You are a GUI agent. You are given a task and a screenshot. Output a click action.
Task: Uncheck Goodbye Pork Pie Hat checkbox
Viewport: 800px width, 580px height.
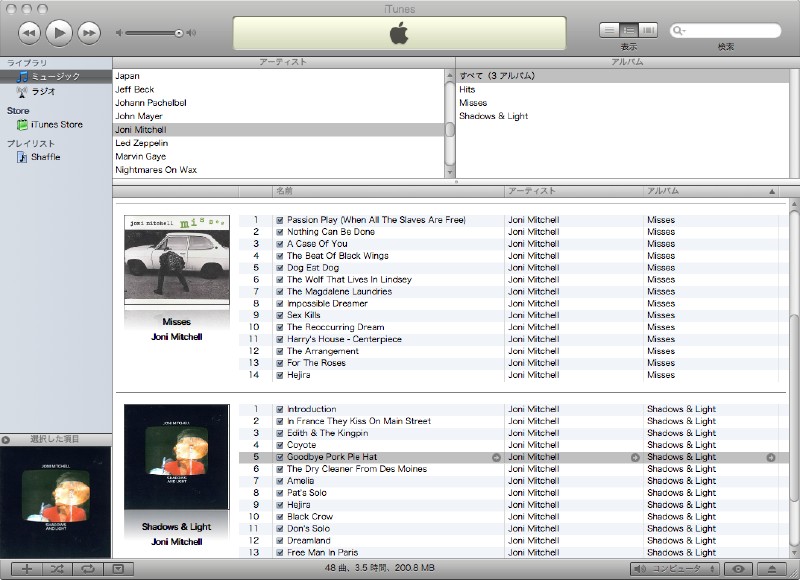tap(280, 458)
